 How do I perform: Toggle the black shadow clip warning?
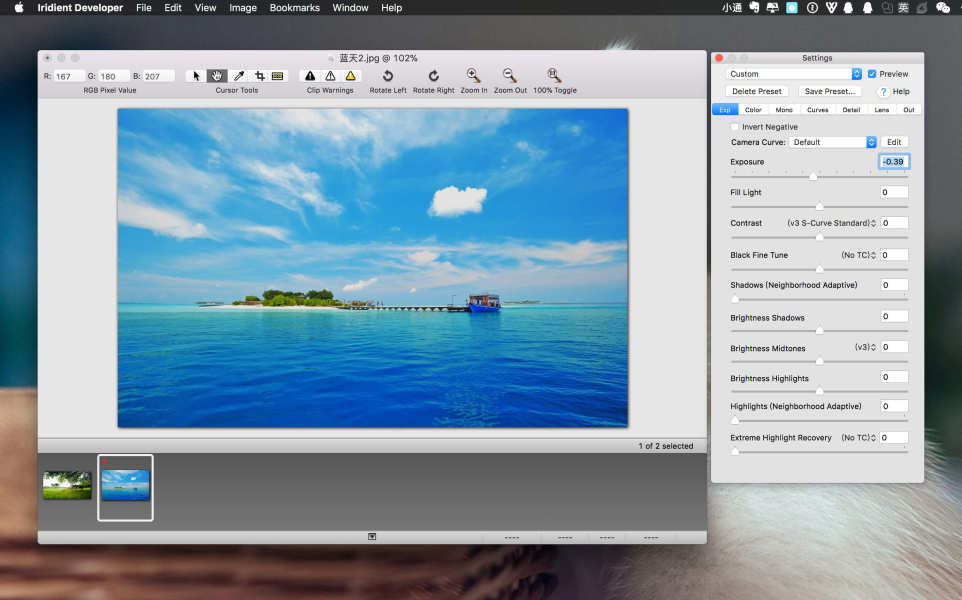click(310, 76)
